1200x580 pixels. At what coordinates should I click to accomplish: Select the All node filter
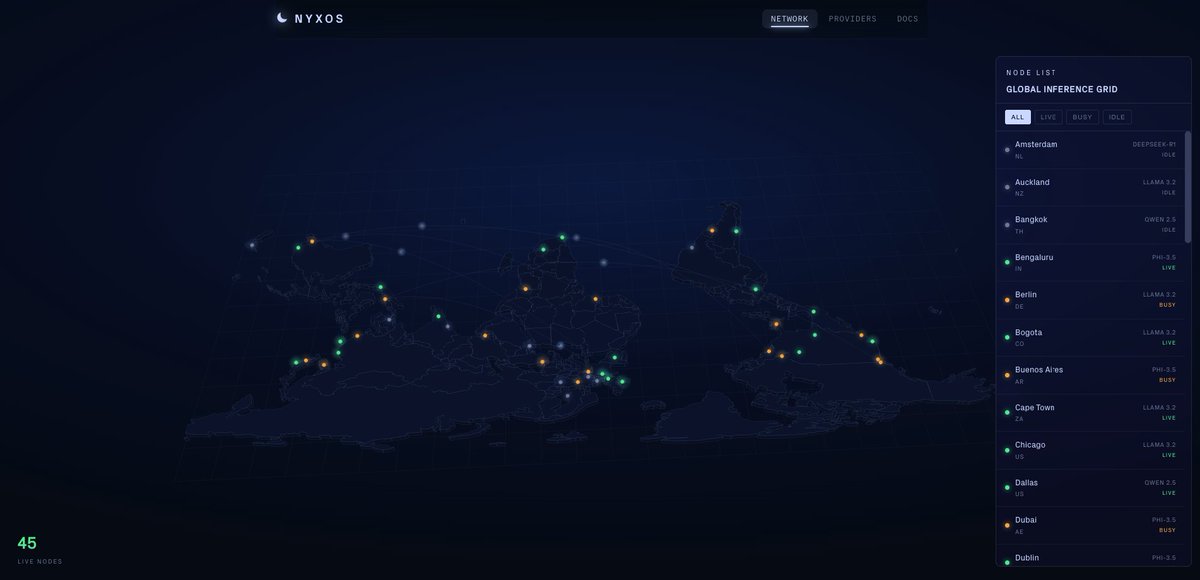tap(1018, 117)
